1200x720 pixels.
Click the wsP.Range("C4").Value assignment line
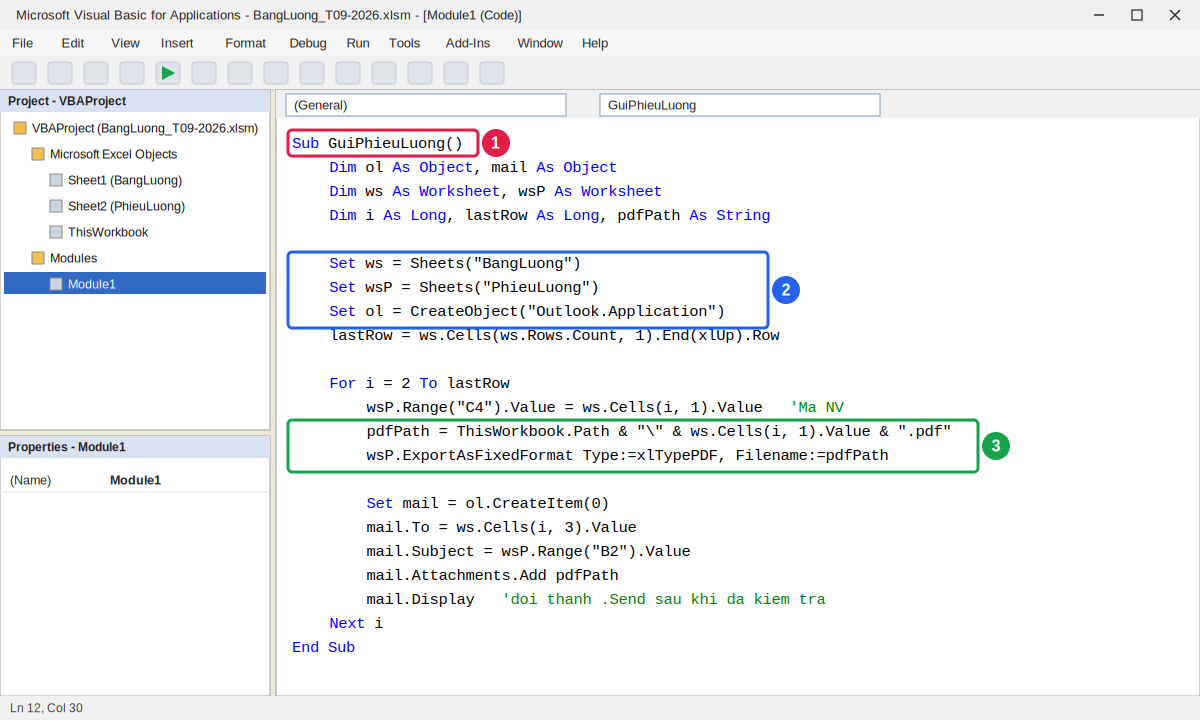point(605,408)
